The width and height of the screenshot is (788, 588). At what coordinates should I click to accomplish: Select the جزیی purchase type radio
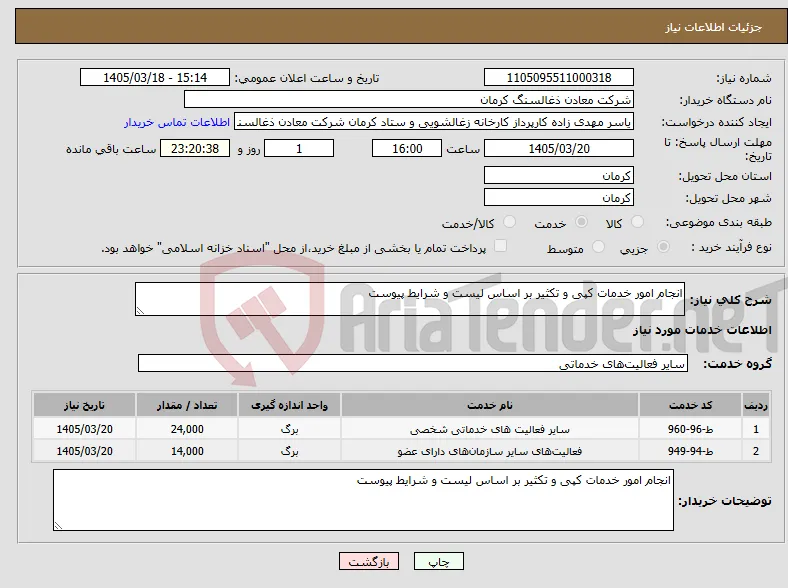click(663, 246)
